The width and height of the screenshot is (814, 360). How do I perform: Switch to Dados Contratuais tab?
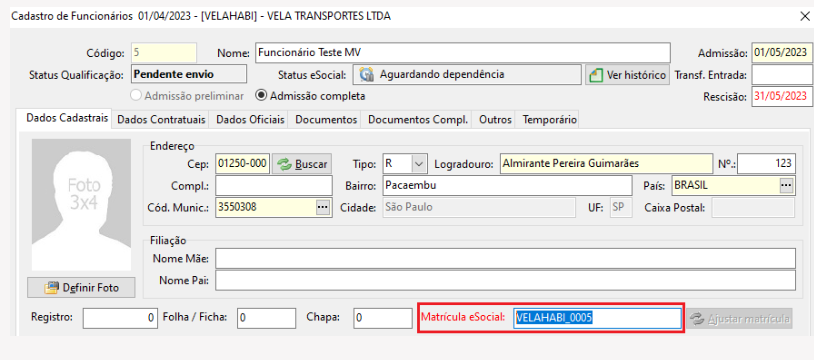161,120
